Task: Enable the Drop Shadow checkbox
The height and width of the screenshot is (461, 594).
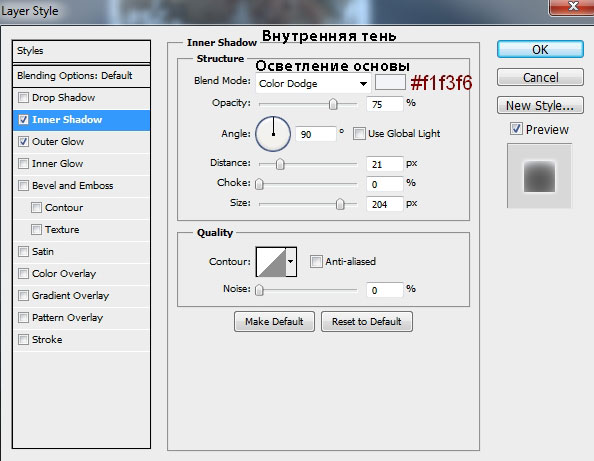Action: pos(23,97)
